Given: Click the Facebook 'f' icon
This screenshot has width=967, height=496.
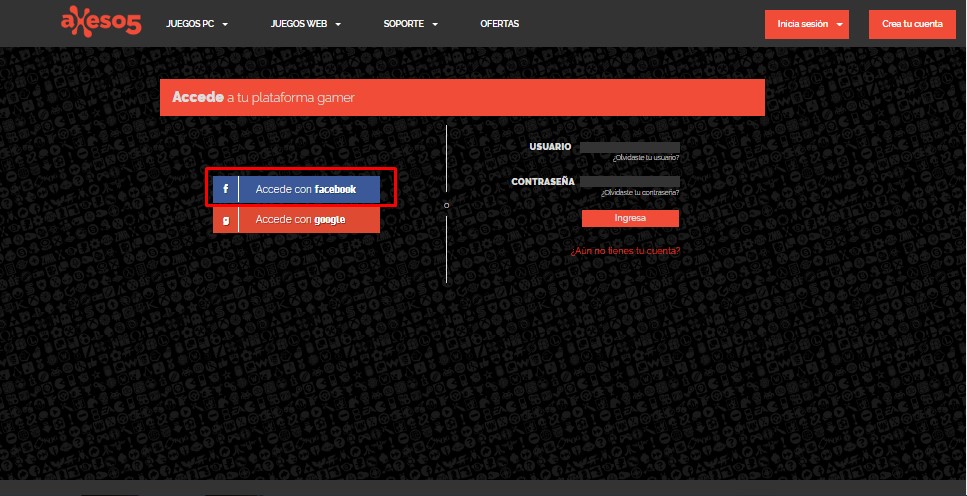Looking at the screenshot, I should pyautogui.click(x=226, y=189).
